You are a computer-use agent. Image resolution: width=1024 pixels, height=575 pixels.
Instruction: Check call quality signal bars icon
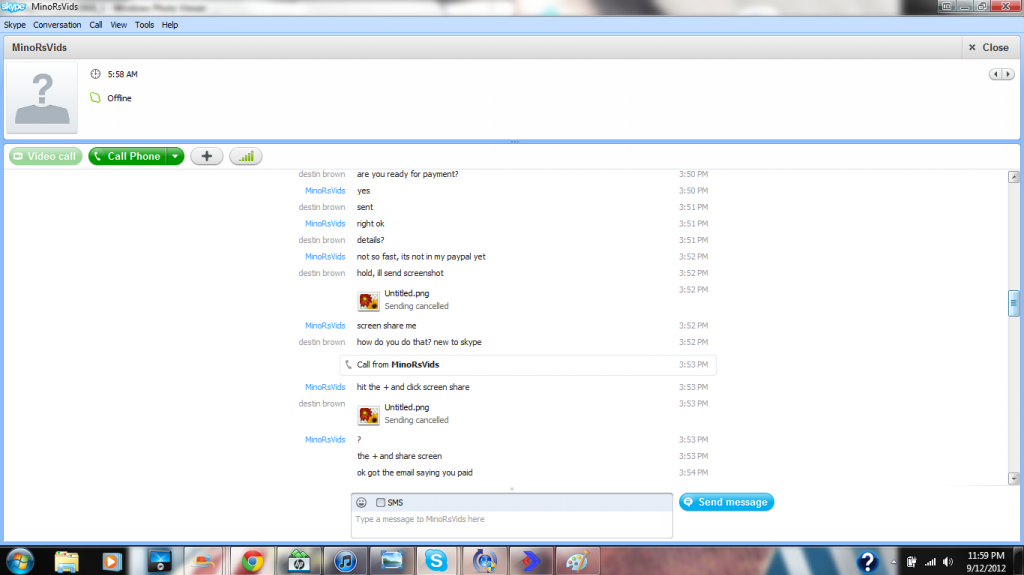(x=246, y=156)
